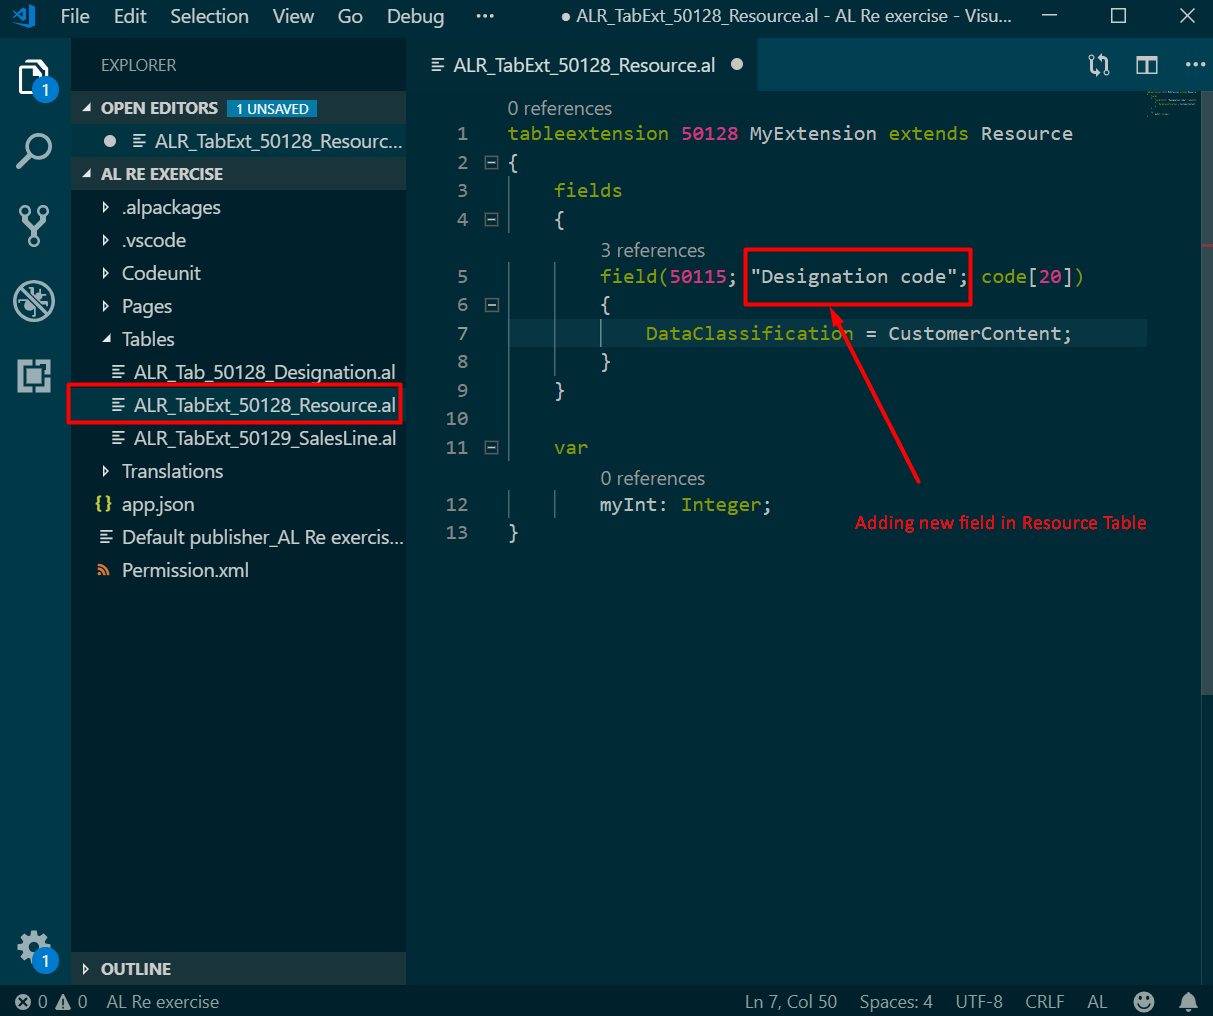Change end of line sequence via CRLF

[1045, 1002]
